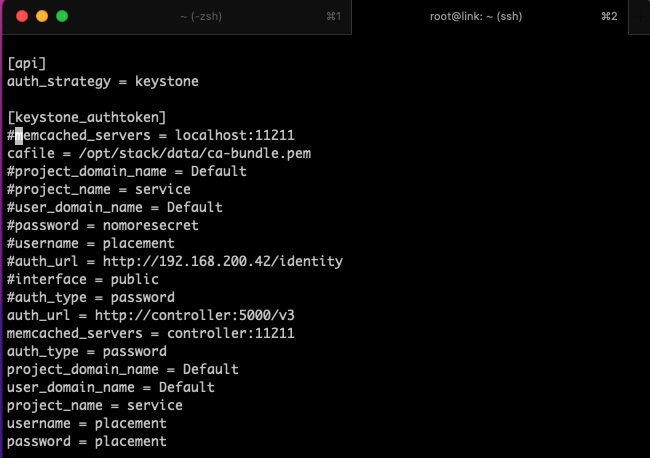
Task: Click the '#auth_type = password' commented line
Action: click(x=91, y=297)
